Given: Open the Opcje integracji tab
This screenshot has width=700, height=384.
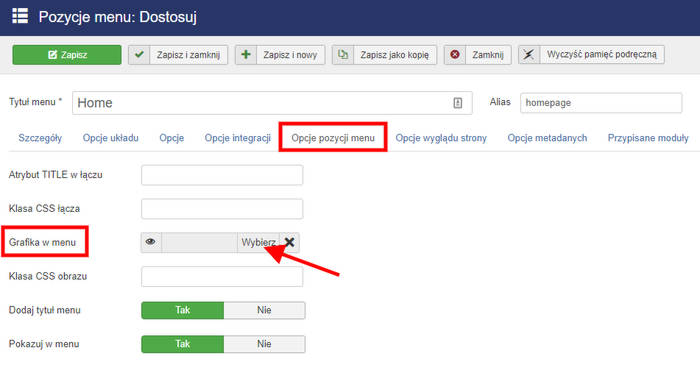Looking at the screenshot, I should [x=238, y=138].
